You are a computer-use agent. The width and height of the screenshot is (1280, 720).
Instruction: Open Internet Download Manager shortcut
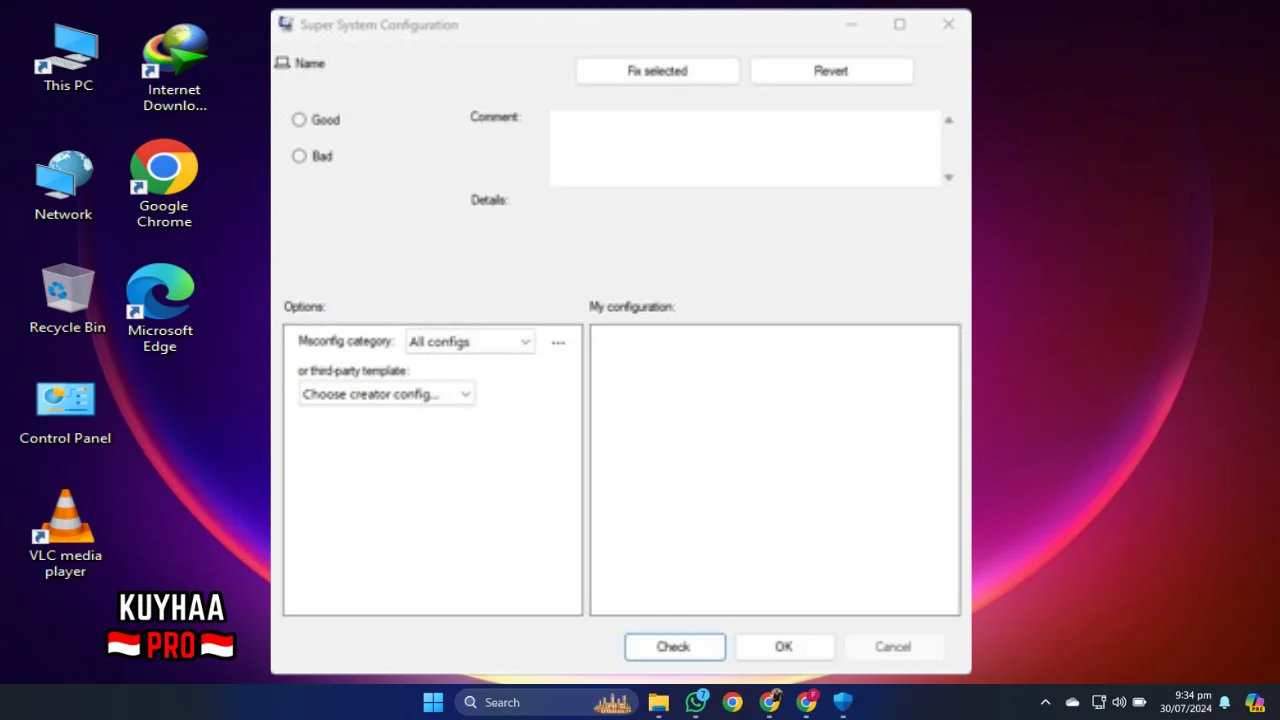pyautogui.click(x=174, y=68)
